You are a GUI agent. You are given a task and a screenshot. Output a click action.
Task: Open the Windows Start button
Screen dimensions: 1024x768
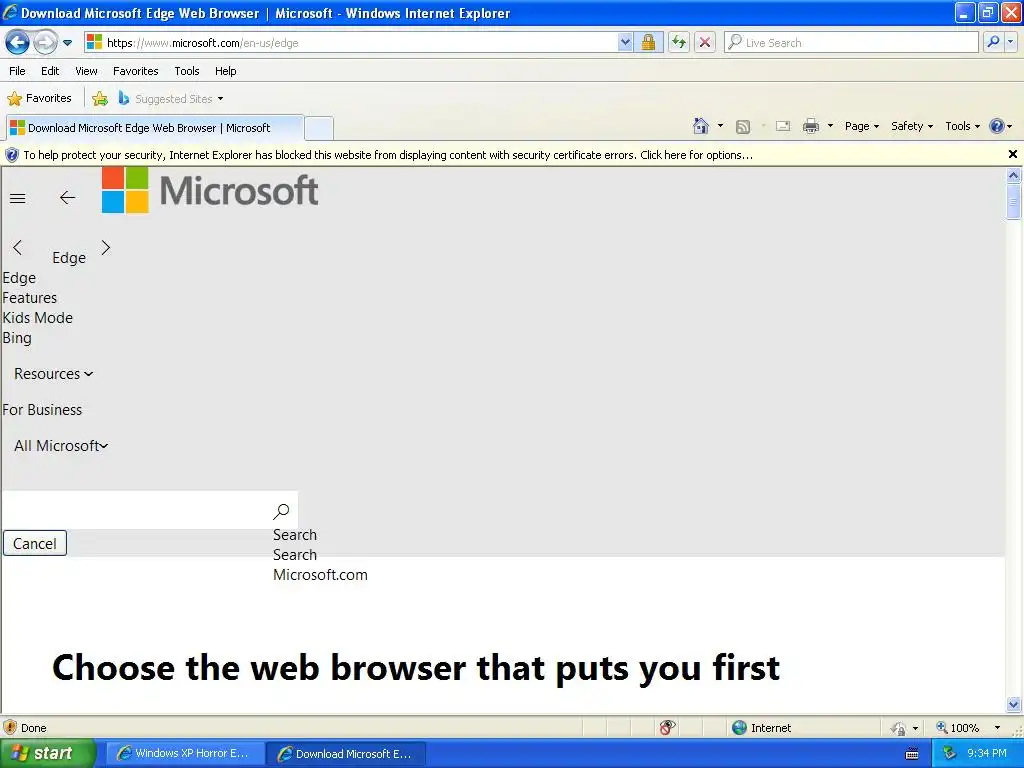tap(46, 753)
